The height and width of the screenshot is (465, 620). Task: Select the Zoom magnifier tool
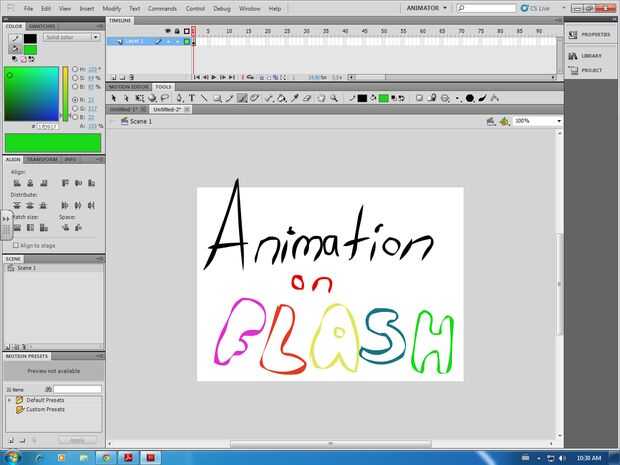coord(334,98)
